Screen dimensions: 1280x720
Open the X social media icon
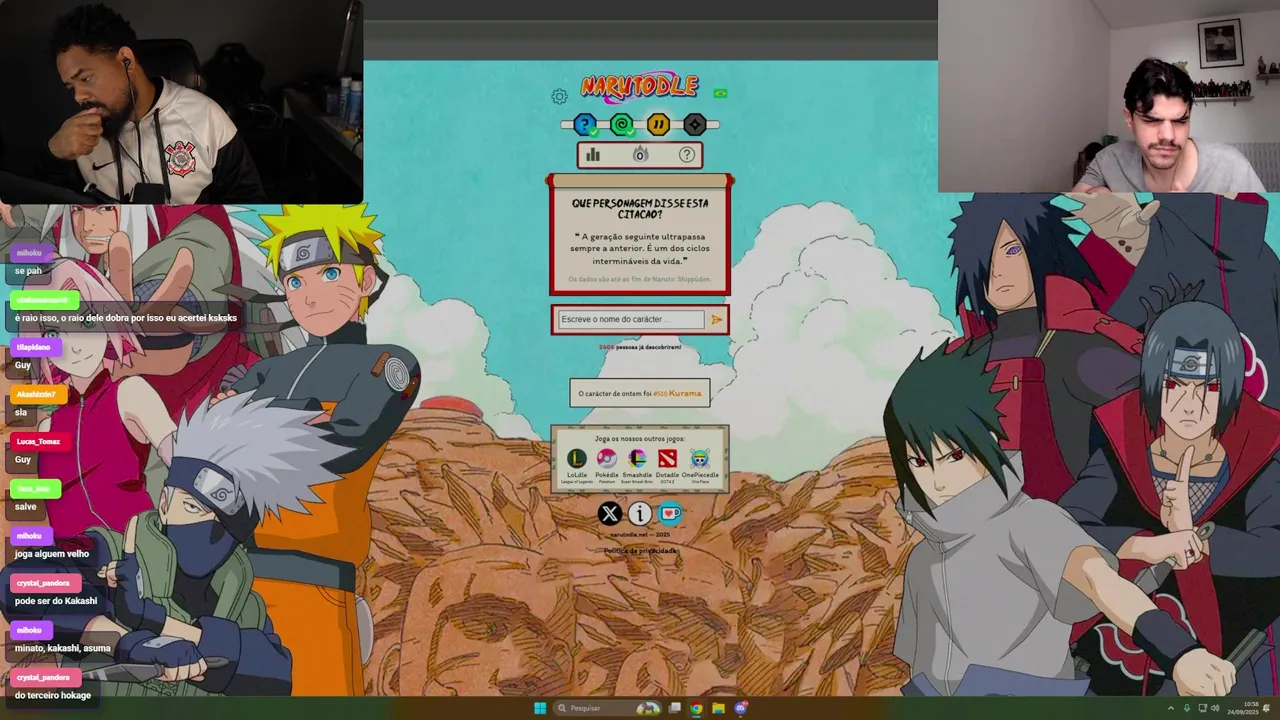coord(609,514)
